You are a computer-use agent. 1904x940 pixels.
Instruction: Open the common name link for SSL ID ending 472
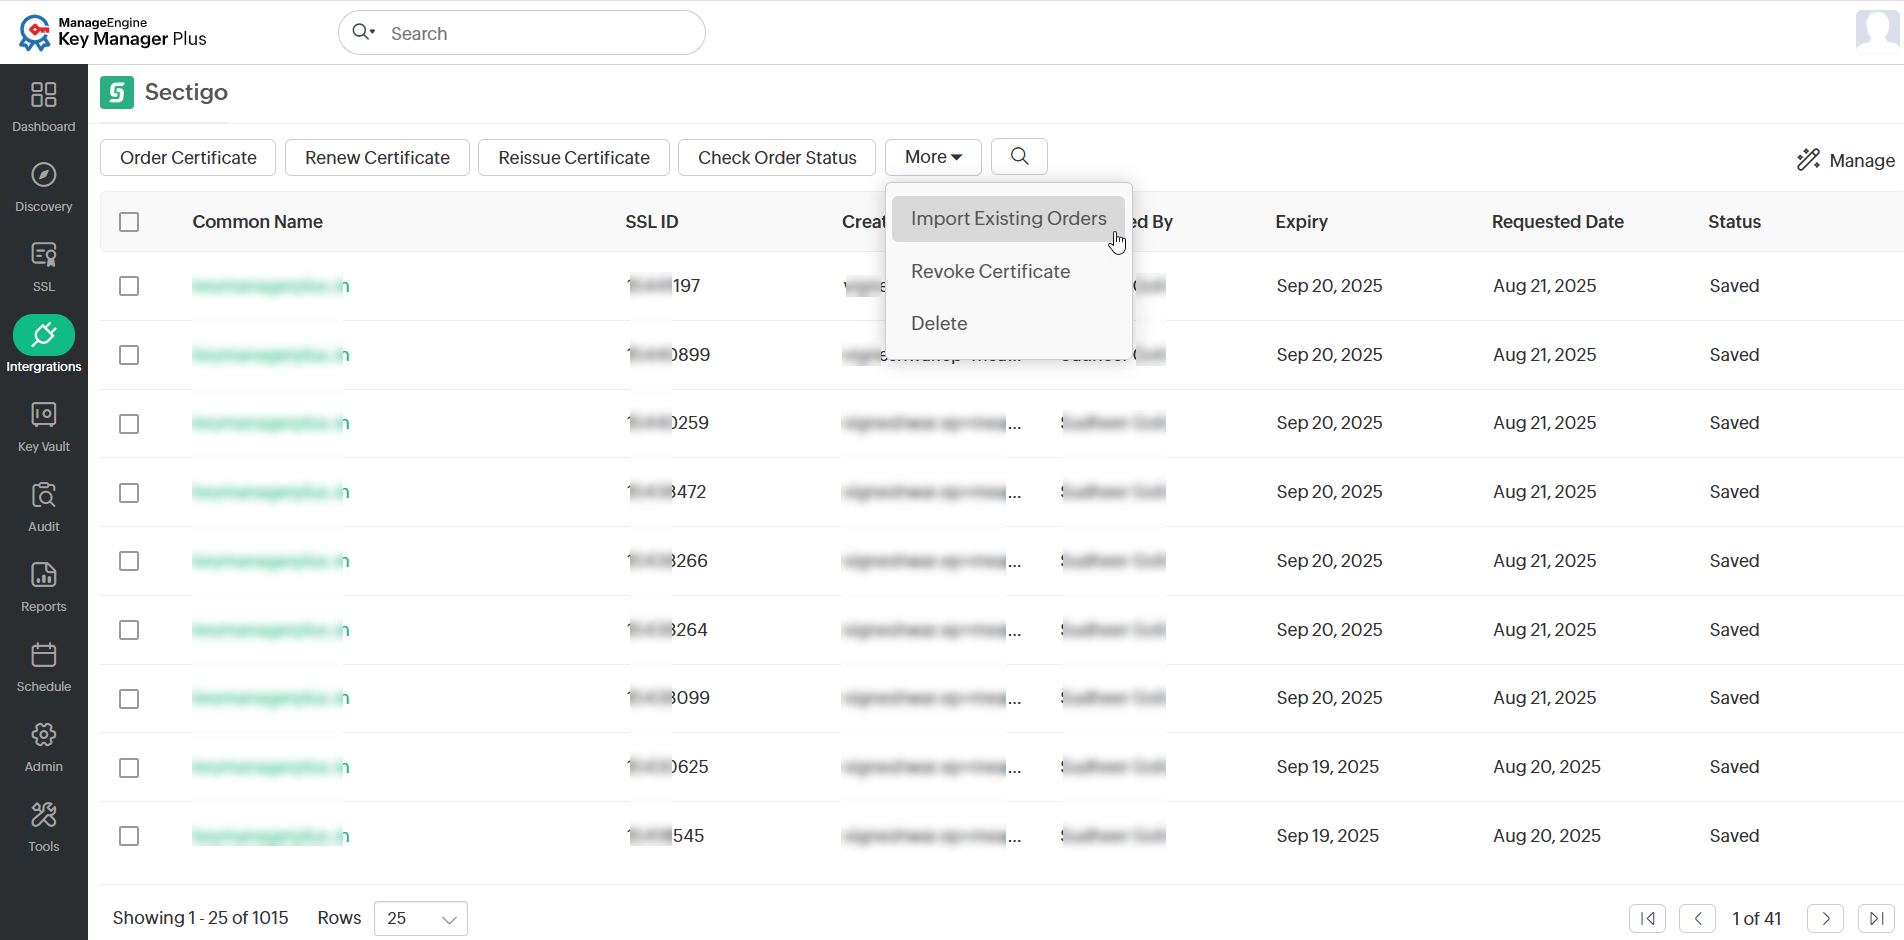pyautogui.click(x=270, y=492)
